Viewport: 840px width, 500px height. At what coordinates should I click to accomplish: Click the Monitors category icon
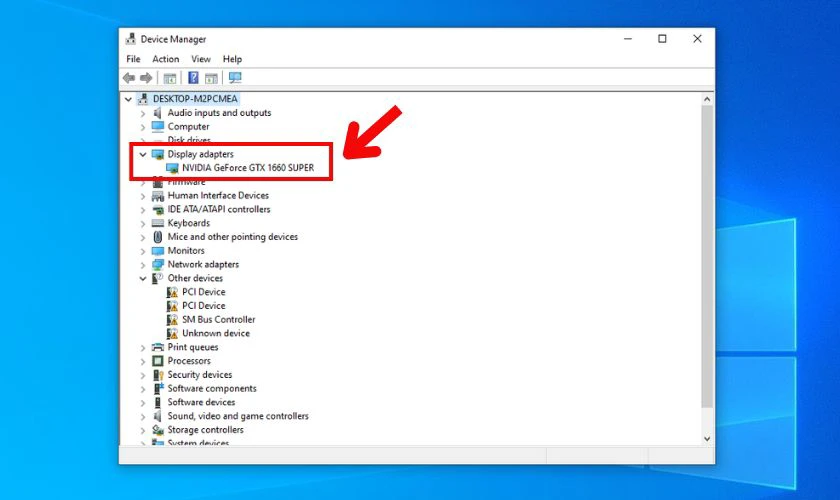(158, 251)
